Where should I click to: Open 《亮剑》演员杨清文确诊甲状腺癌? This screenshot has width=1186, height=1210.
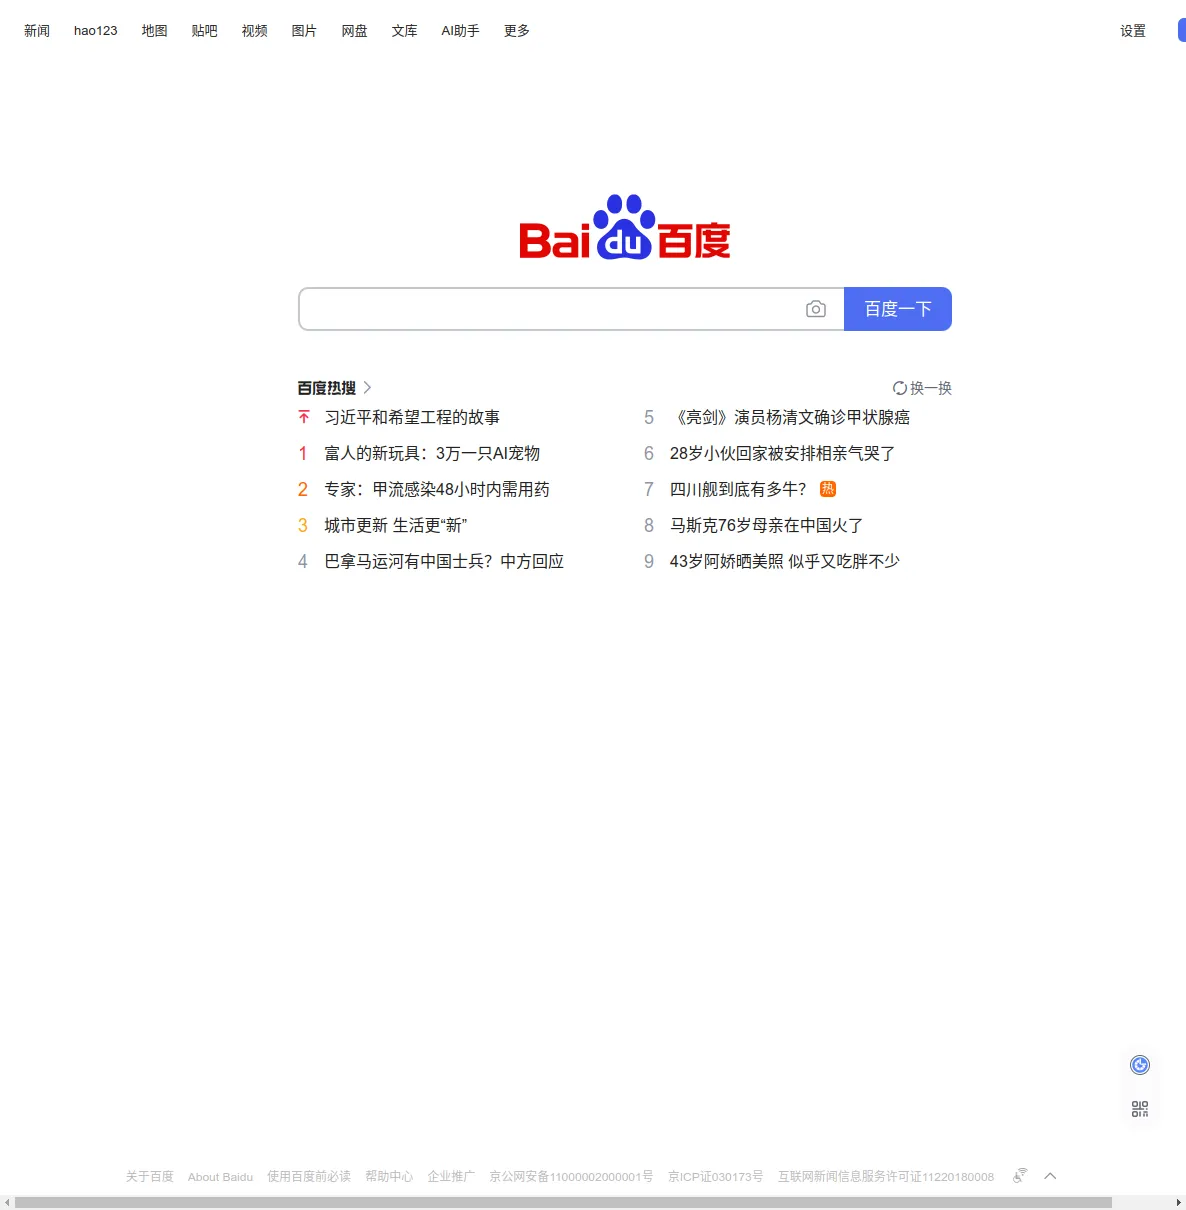click(790, 417)
